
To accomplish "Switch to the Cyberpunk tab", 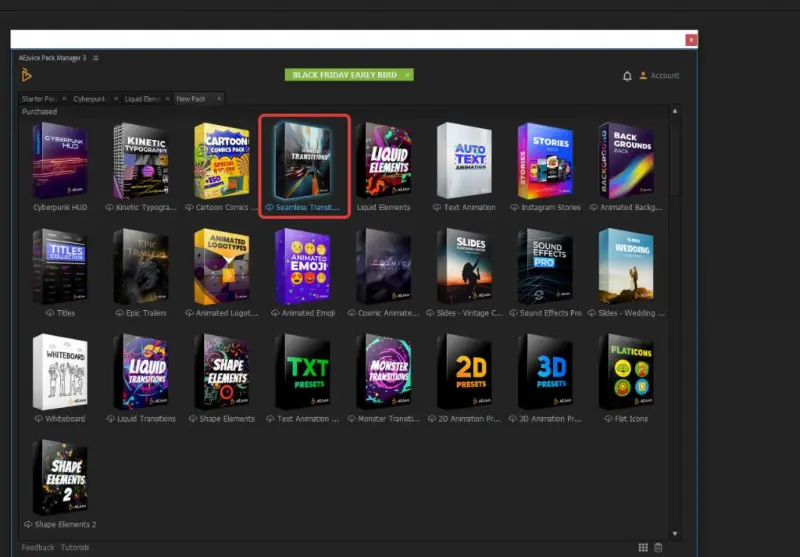I will tap(89, 99).
